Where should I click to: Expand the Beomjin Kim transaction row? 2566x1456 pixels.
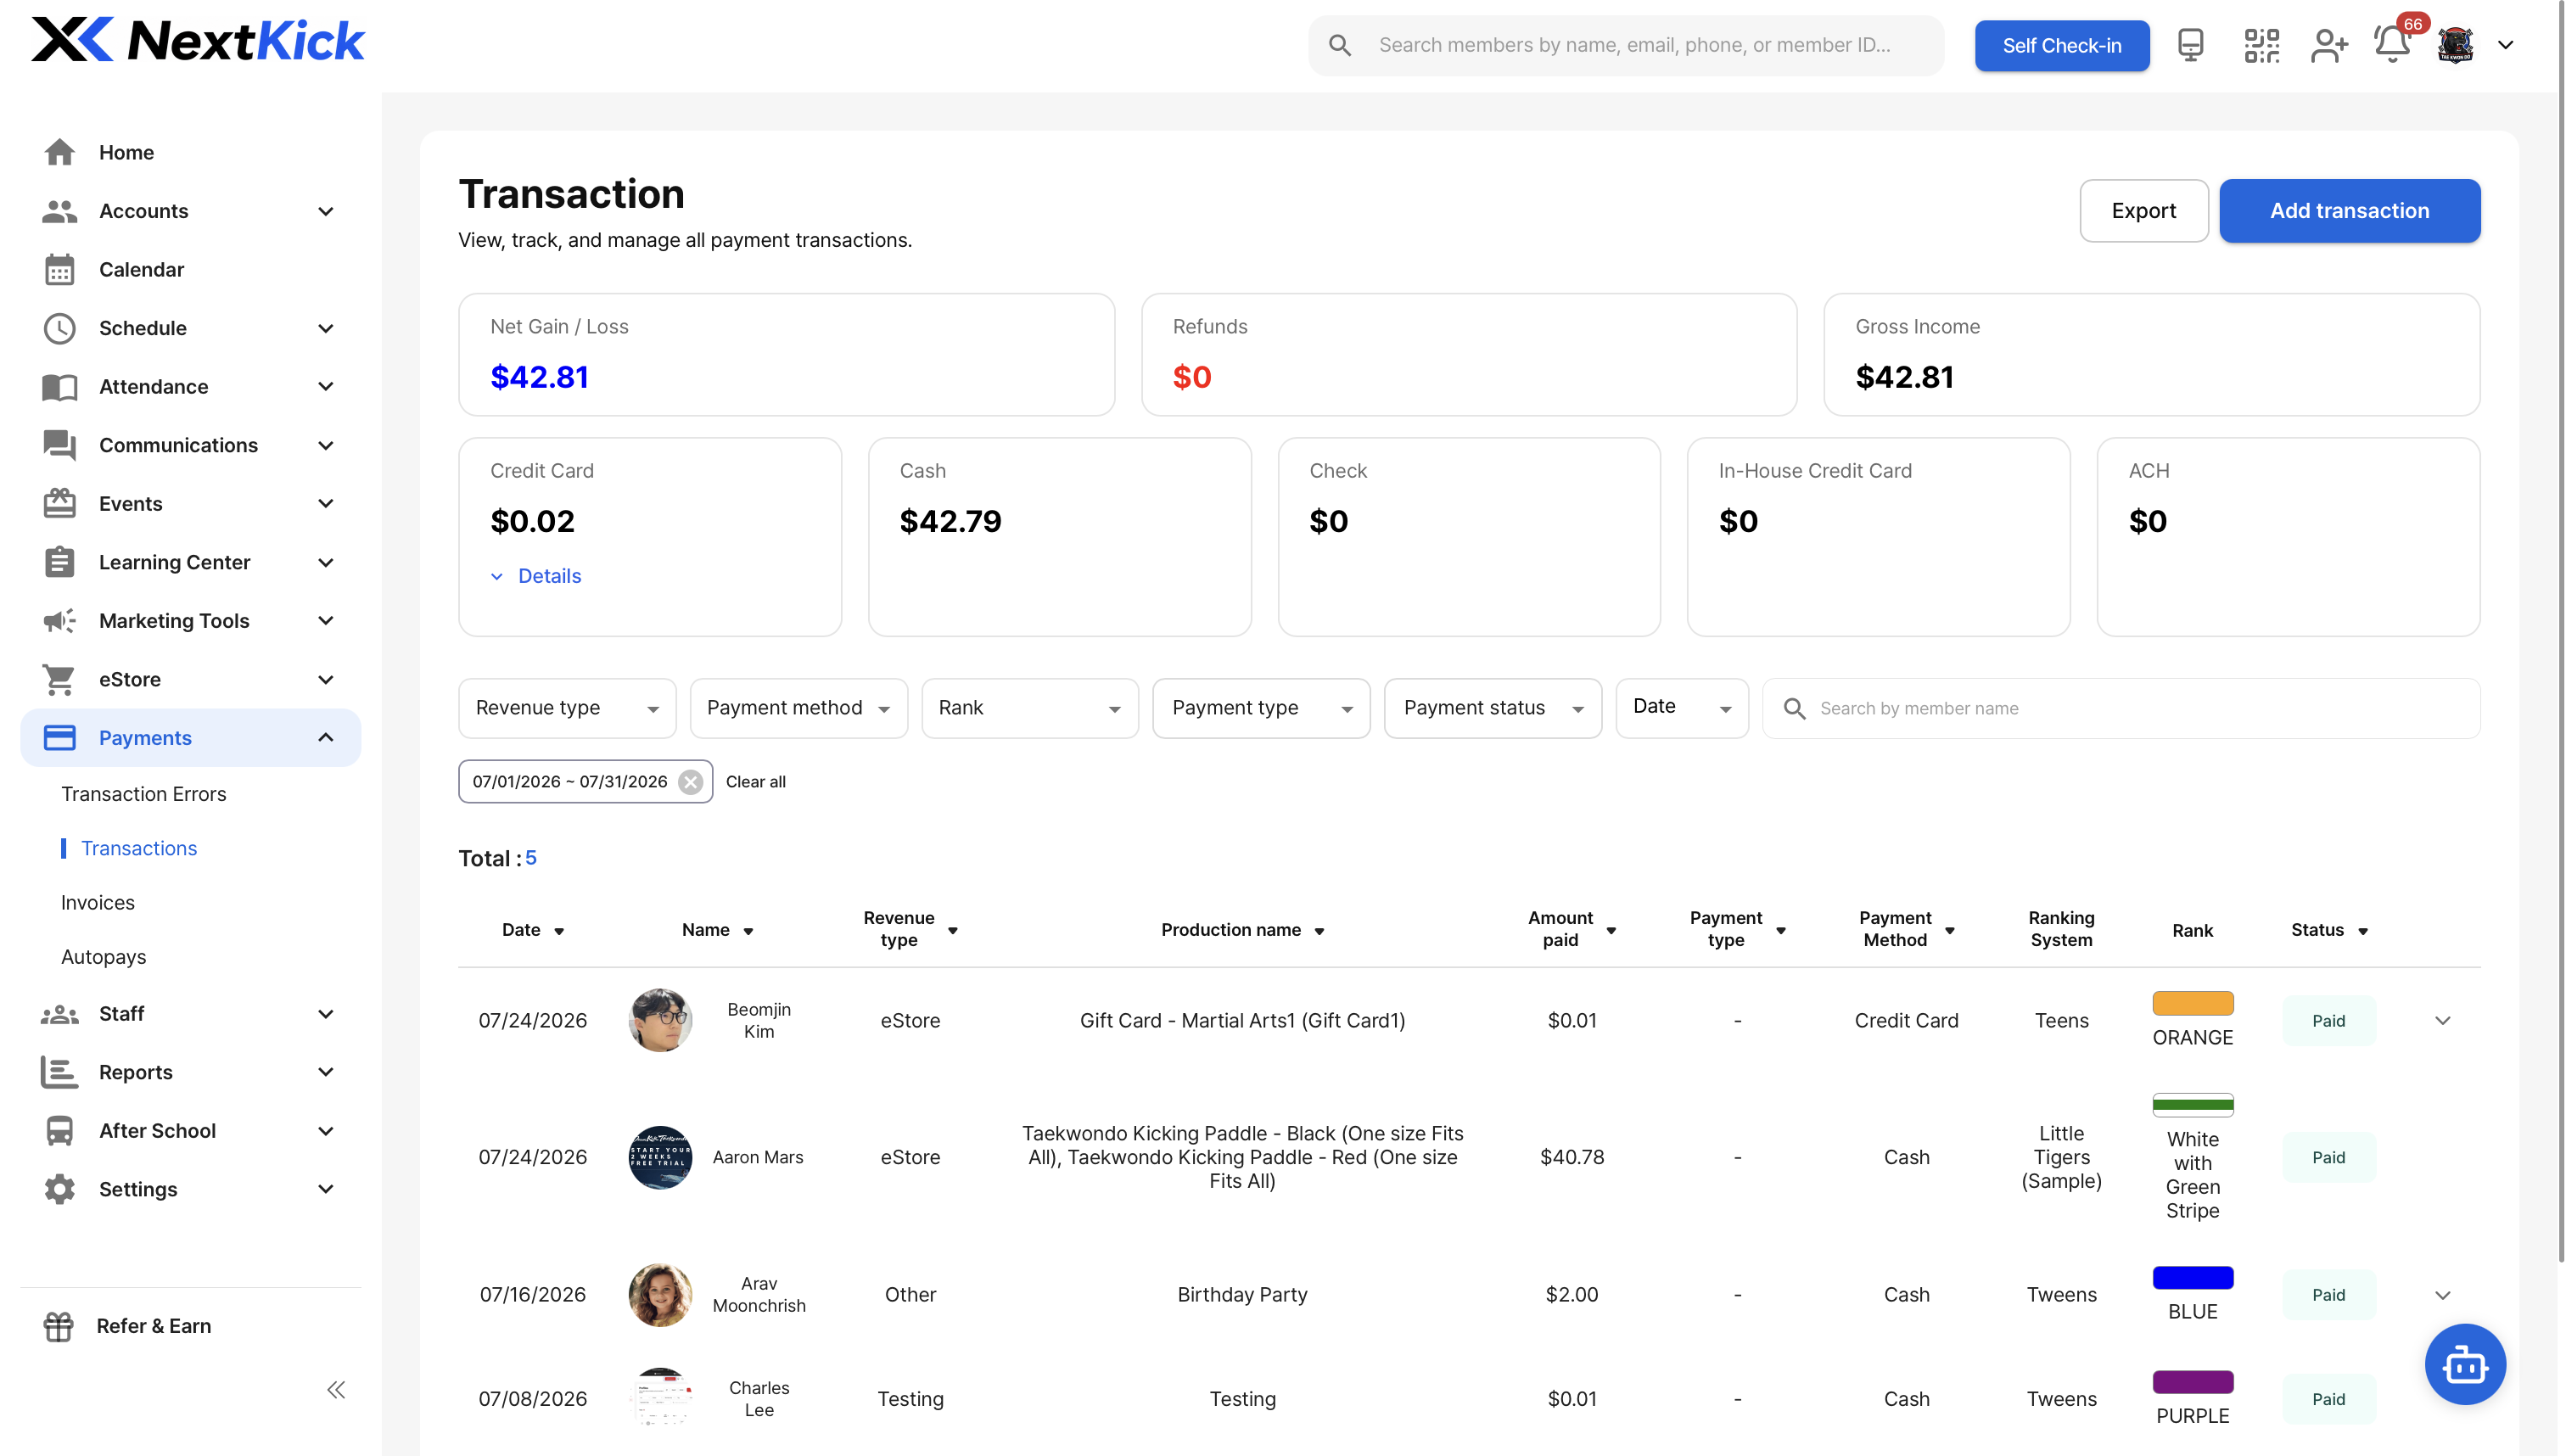[x=2442, y=1020]
